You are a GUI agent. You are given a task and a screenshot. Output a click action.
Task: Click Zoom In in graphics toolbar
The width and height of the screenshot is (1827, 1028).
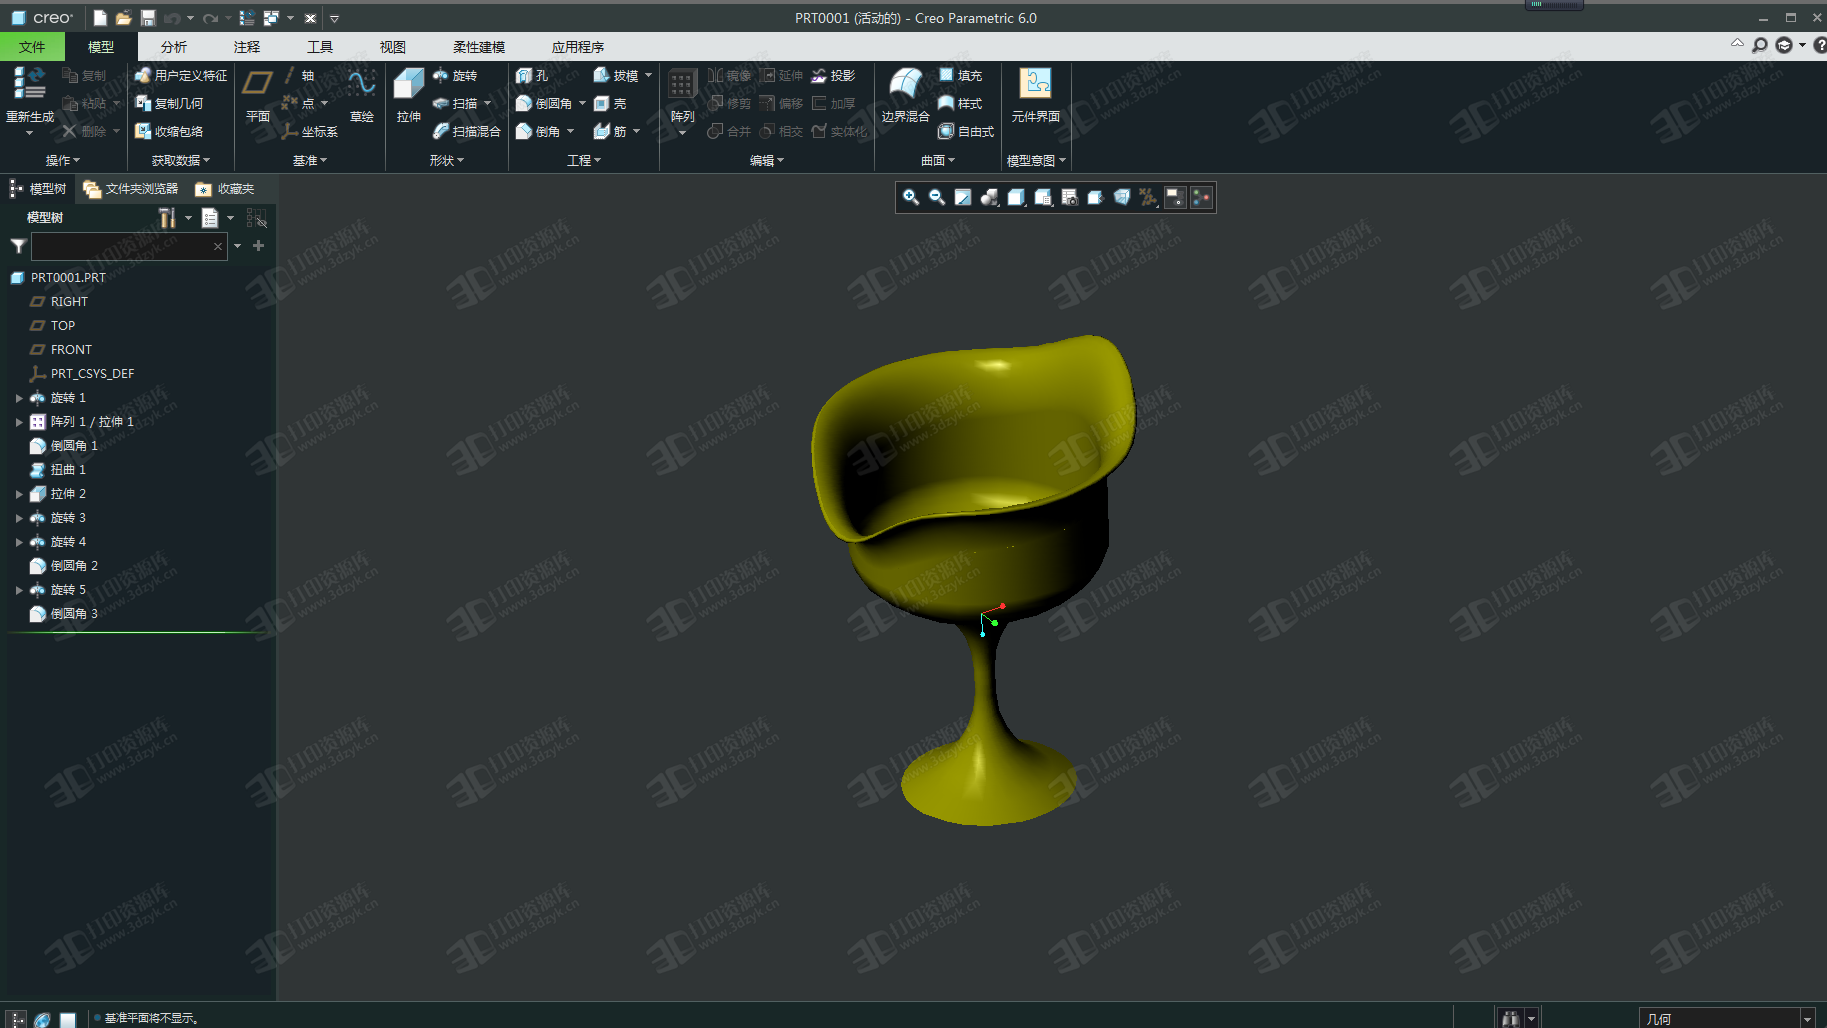point(910,197)
